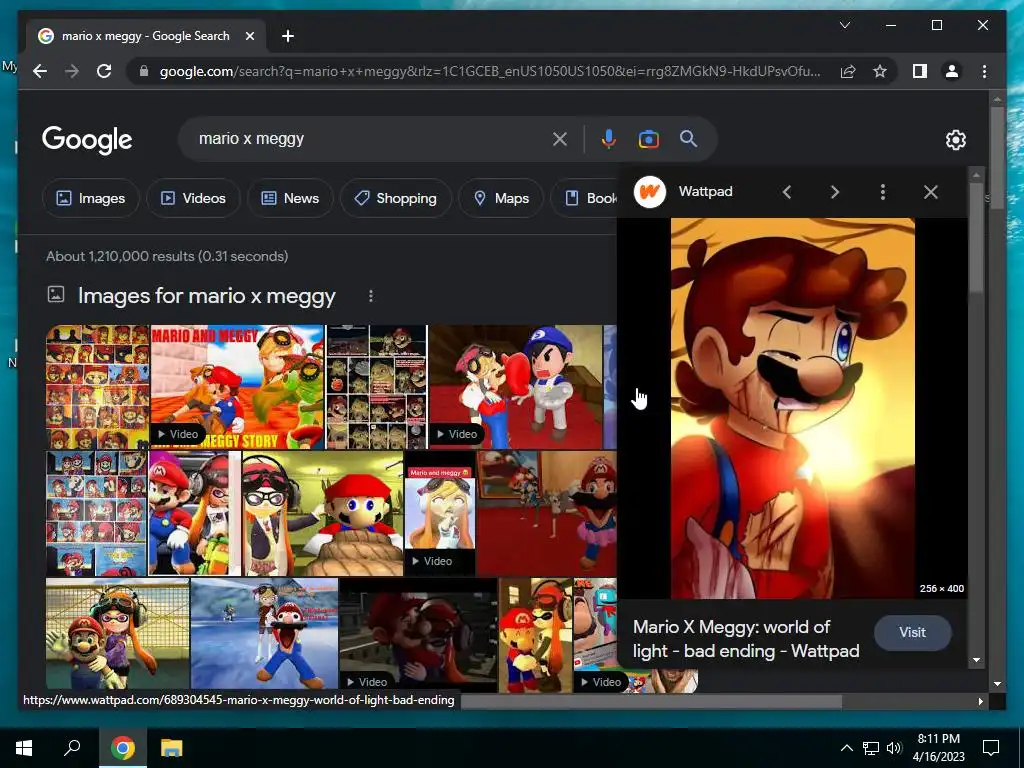Click the preview panel scrollbar
1024x768 pixels.
tap(976, 238)
